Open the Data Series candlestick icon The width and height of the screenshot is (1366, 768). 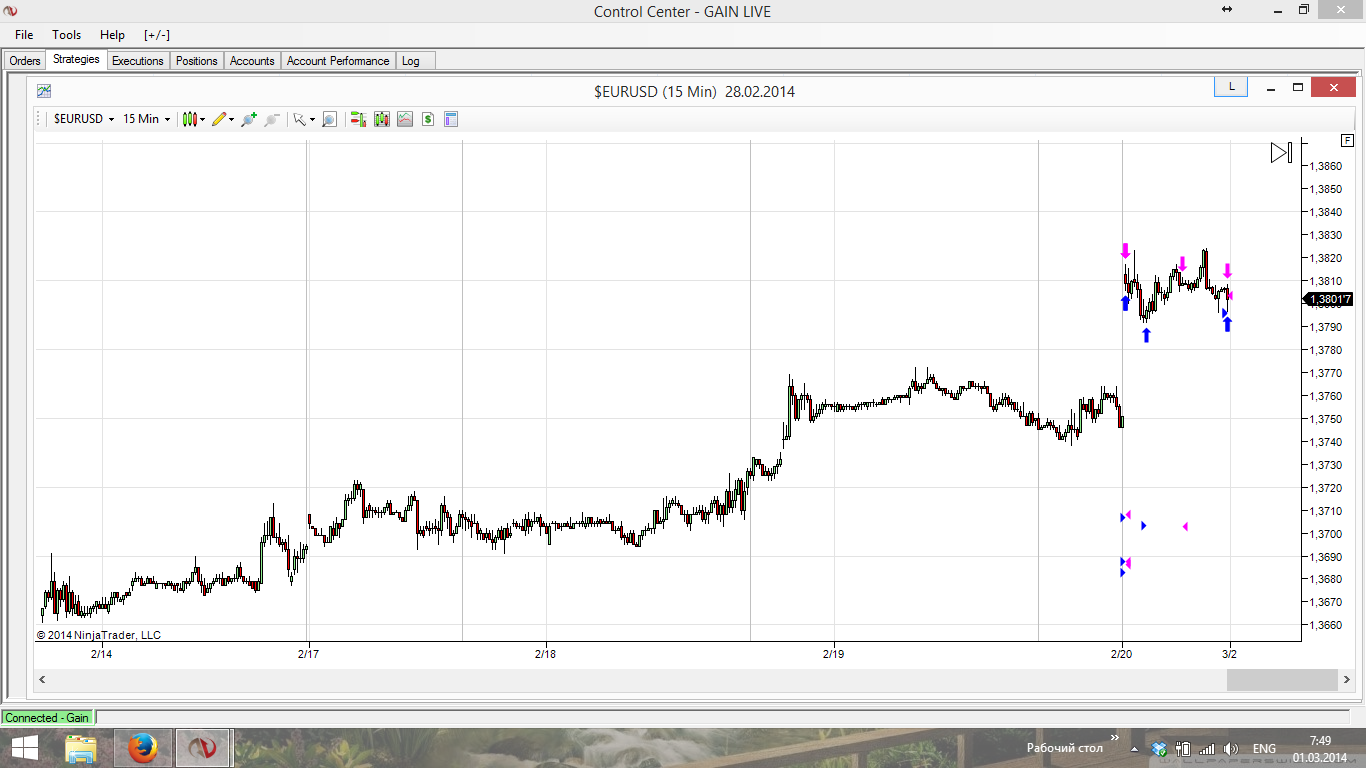coord(382,119)
